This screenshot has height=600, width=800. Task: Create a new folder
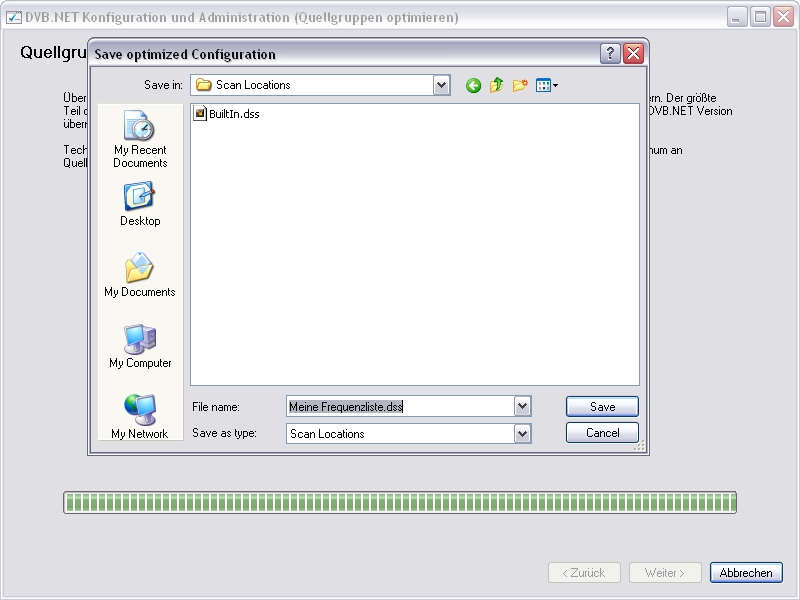(x=520, y=86)
